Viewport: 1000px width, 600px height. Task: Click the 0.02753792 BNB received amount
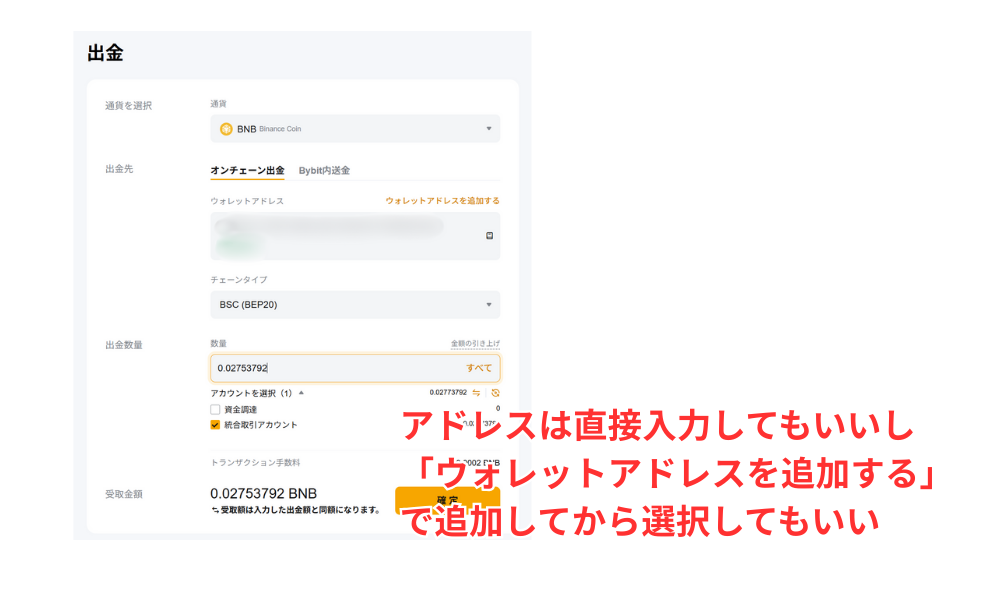262,493
